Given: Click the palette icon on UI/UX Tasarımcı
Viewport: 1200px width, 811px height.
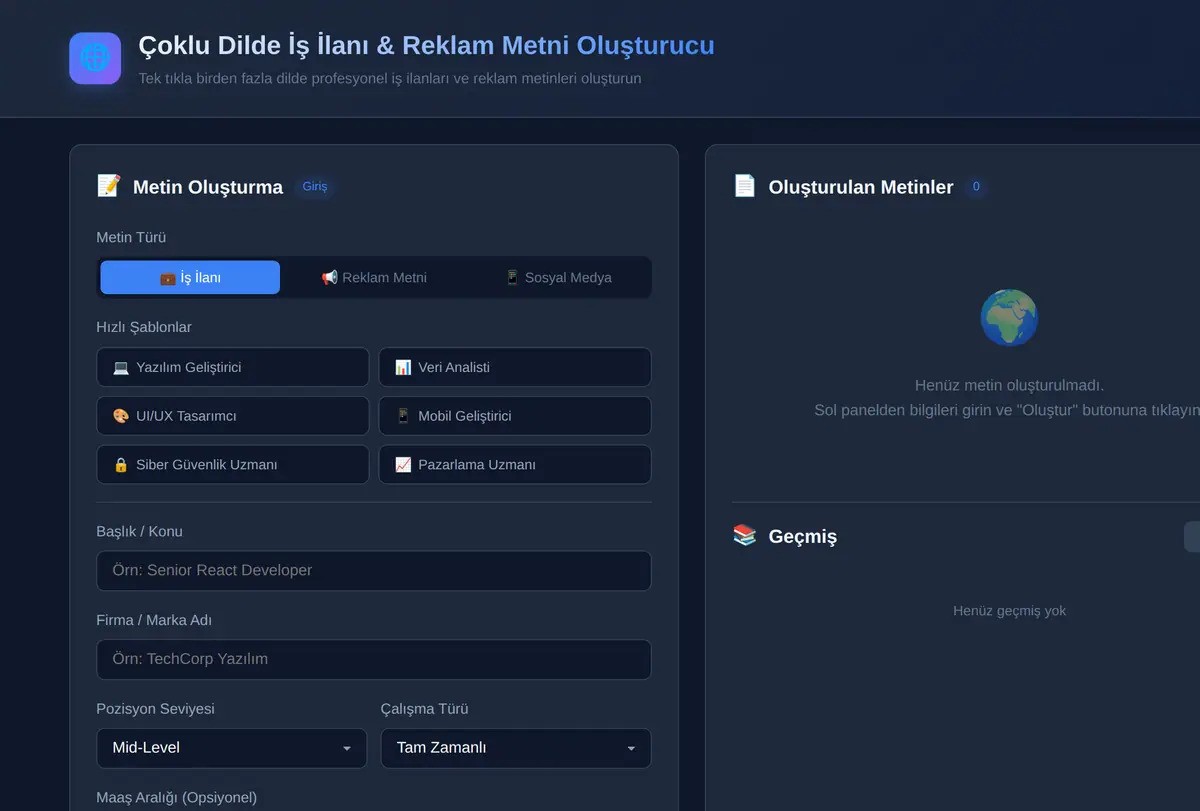Looking at the screenshot, I should coord(121,416).
